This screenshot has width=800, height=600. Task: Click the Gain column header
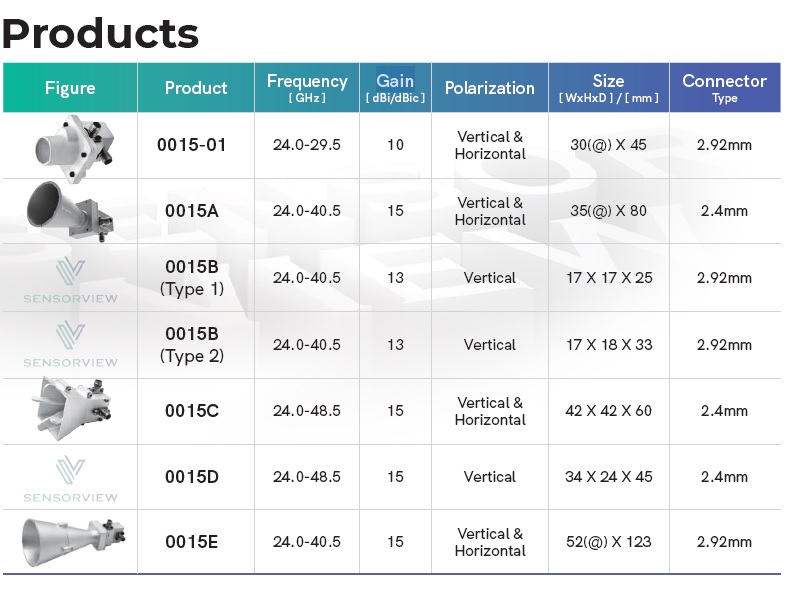tap(395, 88)
